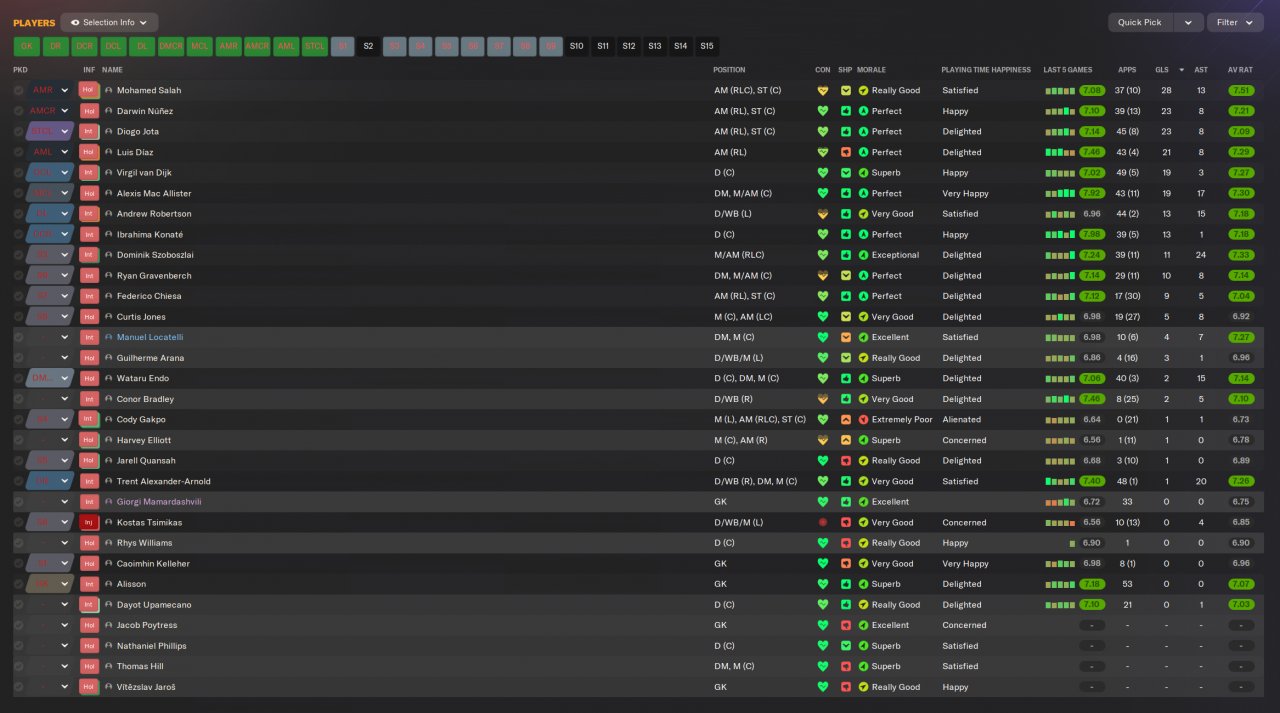Select the S15 substitute slot

coord(707,46)
